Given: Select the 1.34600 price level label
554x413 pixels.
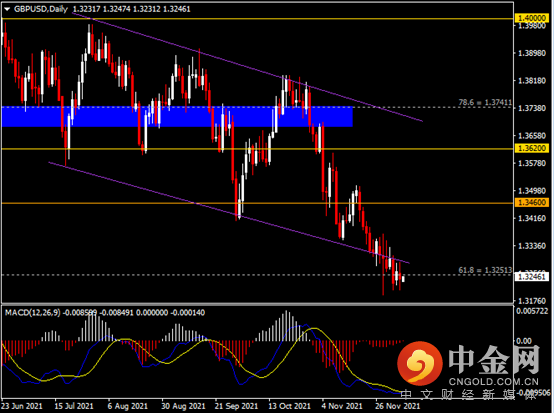Looking at the screenshot, I should [532, 202].
